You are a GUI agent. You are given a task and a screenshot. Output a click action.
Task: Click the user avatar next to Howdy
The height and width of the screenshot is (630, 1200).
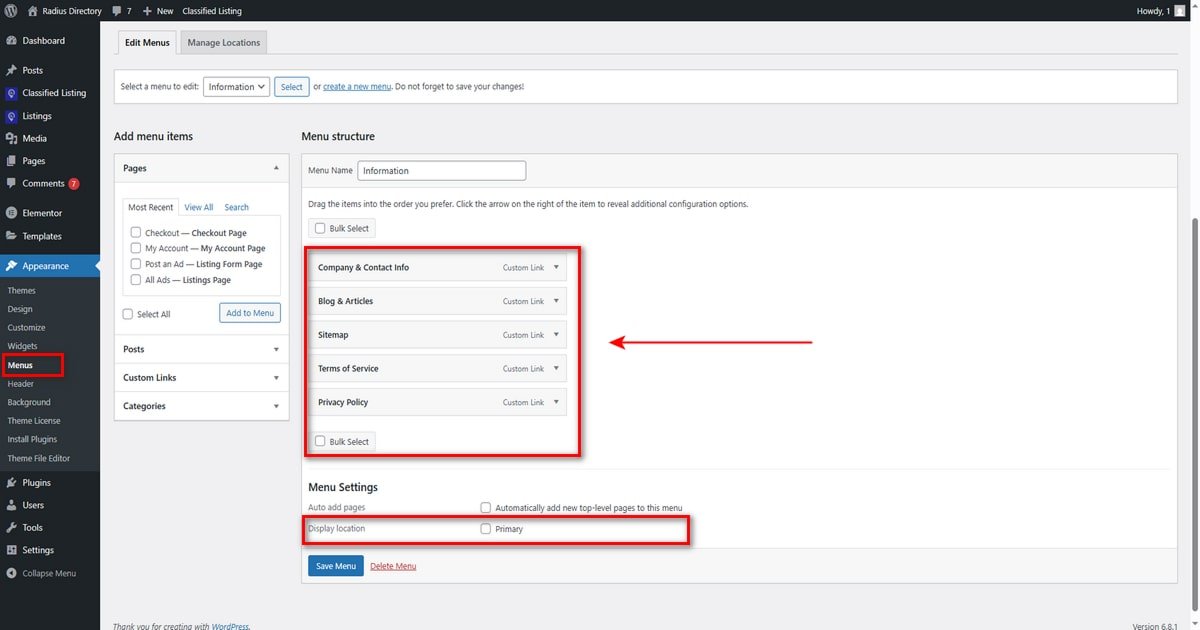pos(1180,11)
